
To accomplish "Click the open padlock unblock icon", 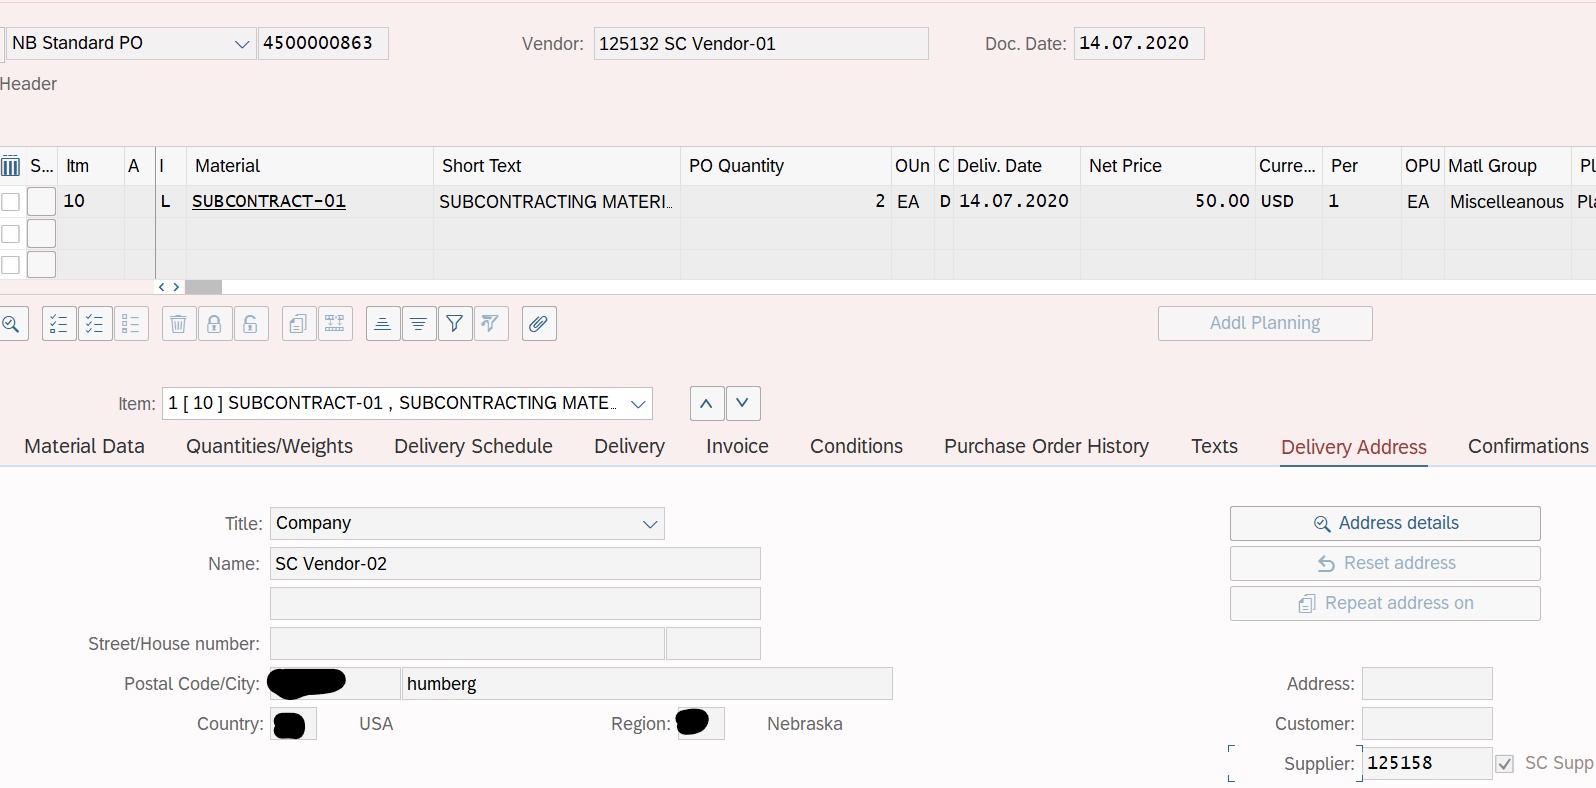I will (x=250, y=324).
